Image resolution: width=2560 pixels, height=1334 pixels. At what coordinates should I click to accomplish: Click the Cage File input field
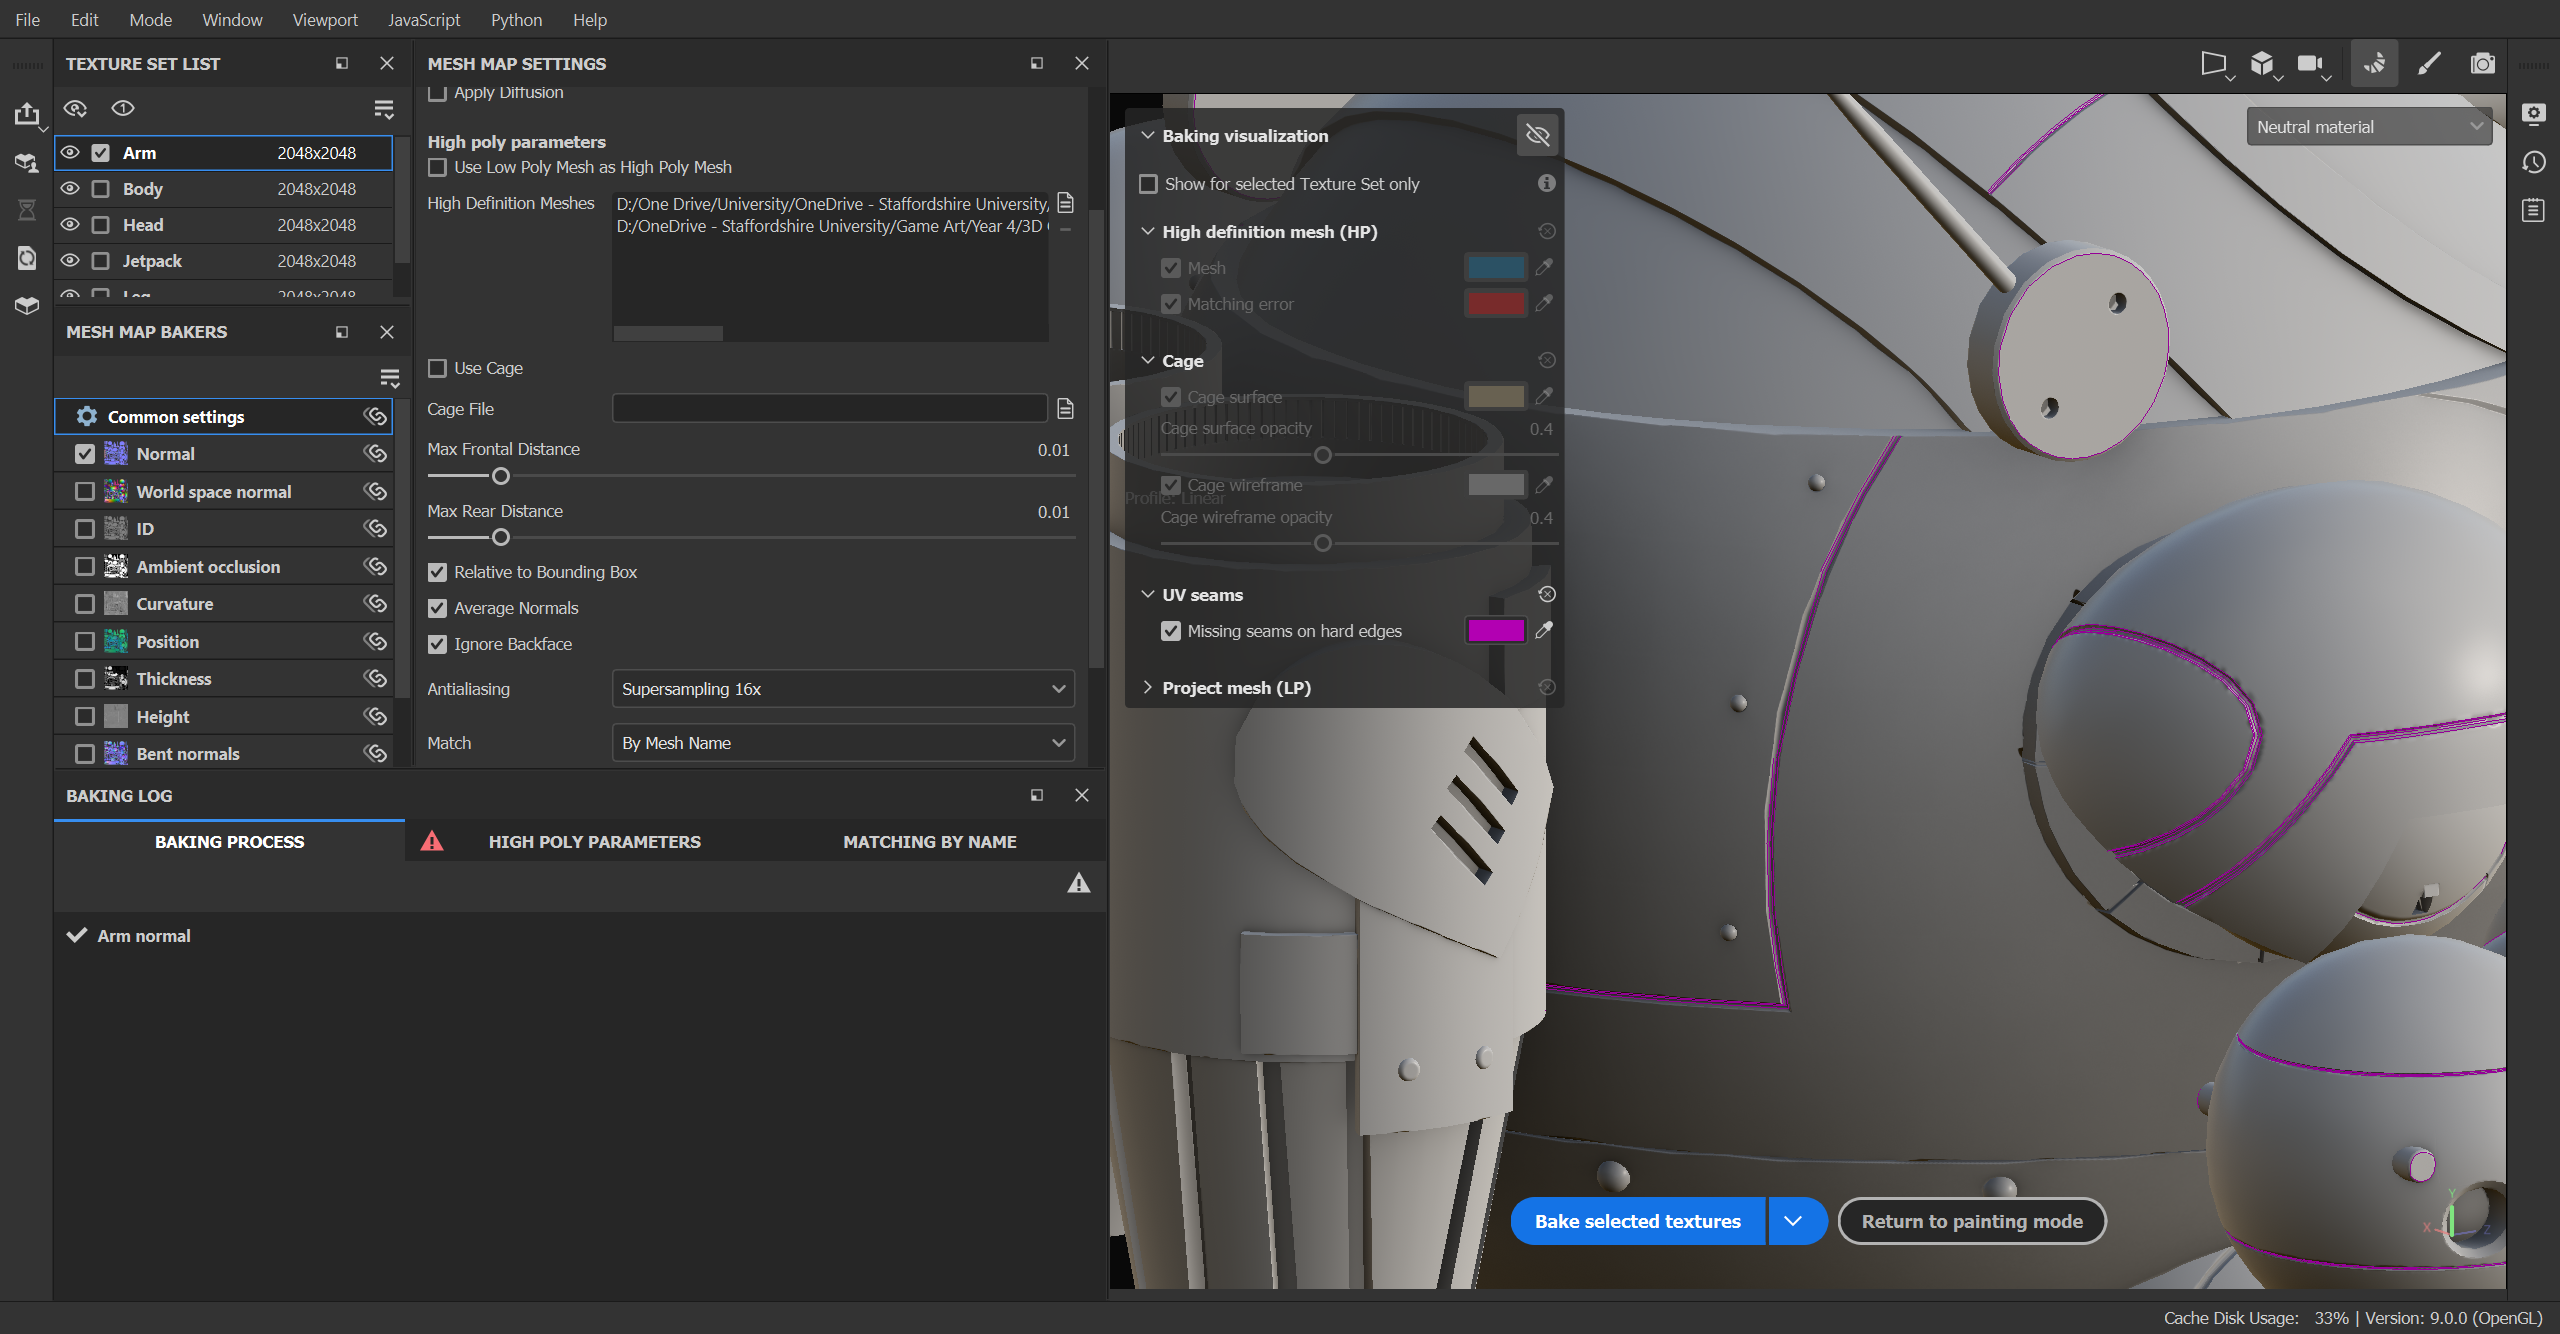pos(829,408)
